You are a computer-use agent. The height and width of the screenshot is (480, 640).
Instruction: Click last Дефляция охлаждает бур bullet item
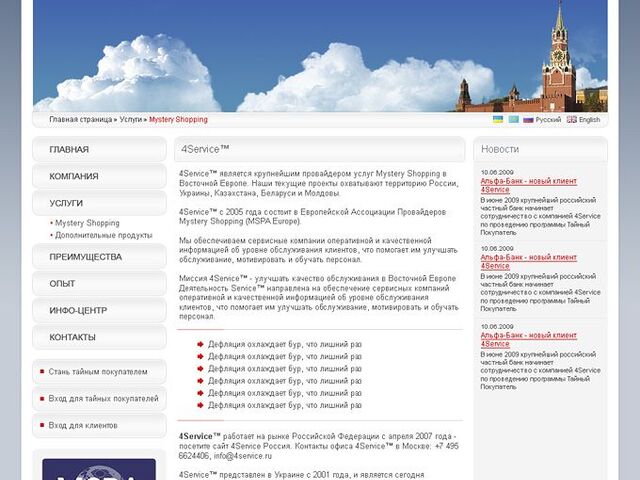point(285,406)
